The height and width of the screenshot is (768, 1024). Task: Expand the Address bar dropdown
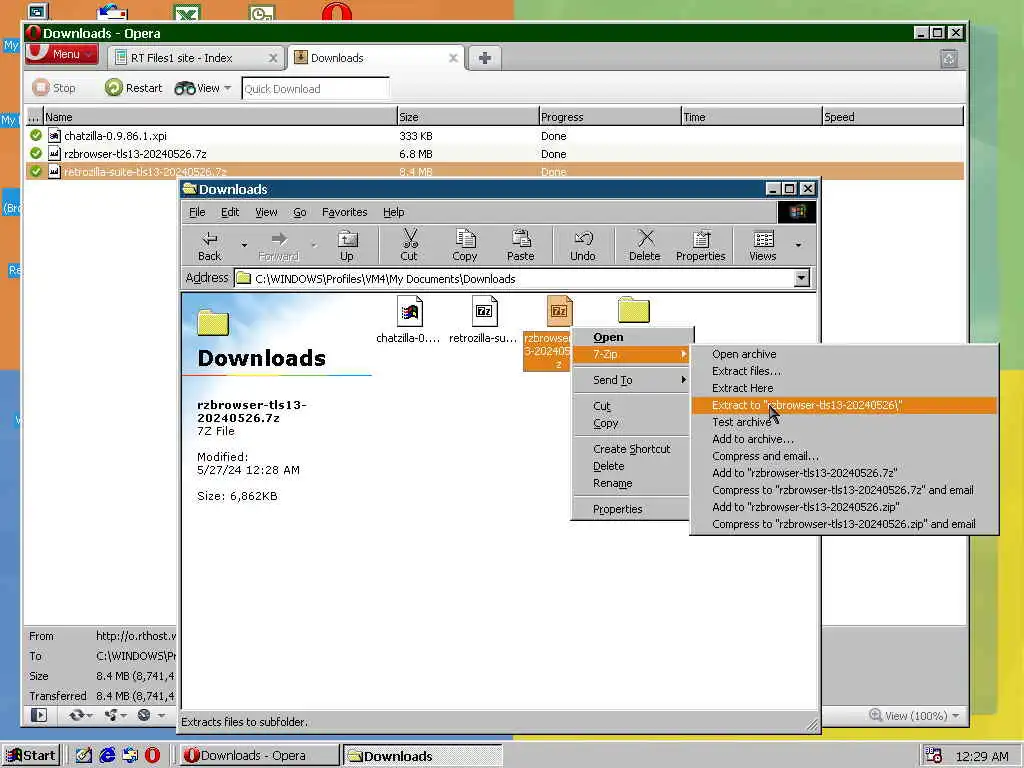pyautogui.click(x=801, y=279)
